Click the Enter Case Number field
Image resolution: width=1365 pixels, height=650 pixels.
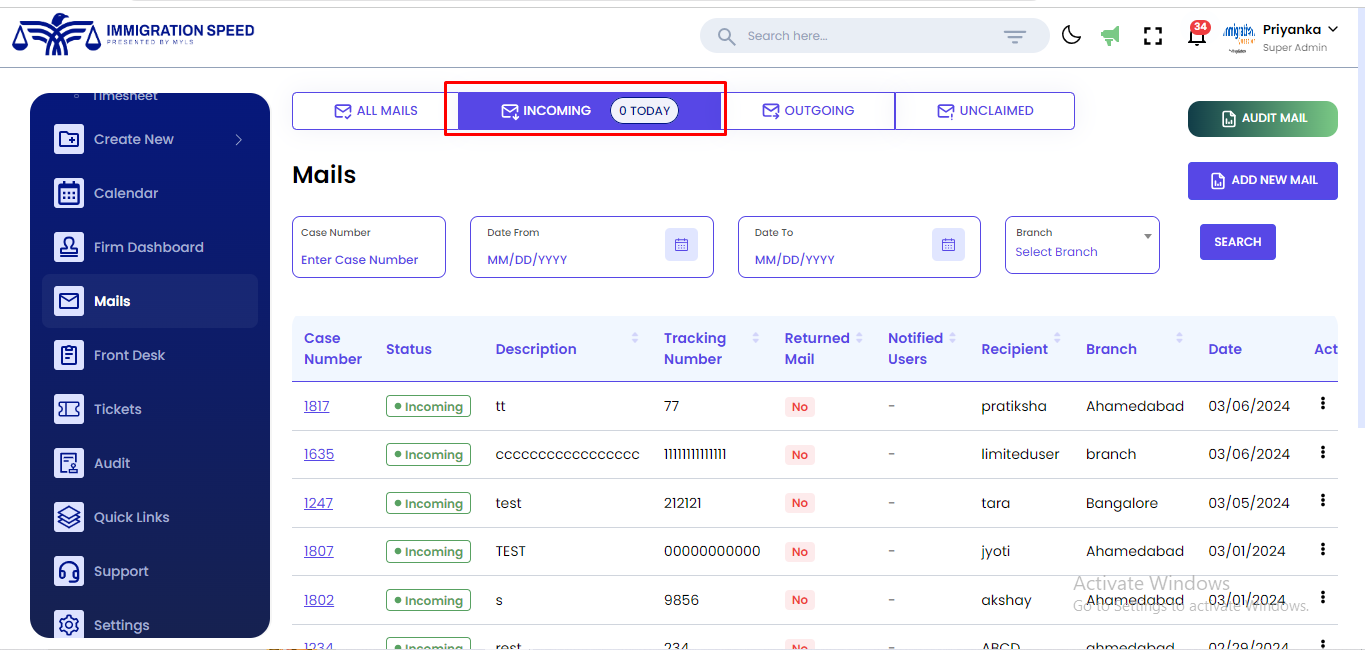tap(367, 260)
